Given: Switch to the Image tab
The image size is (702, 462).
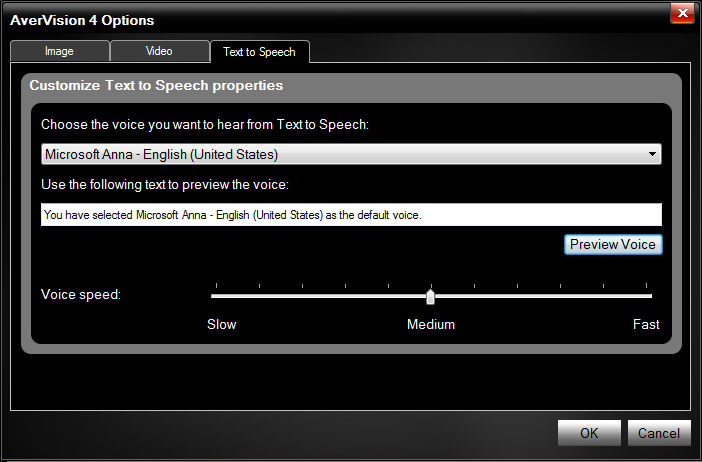Looking at the screenshot, I should click(x=60, y=51).
